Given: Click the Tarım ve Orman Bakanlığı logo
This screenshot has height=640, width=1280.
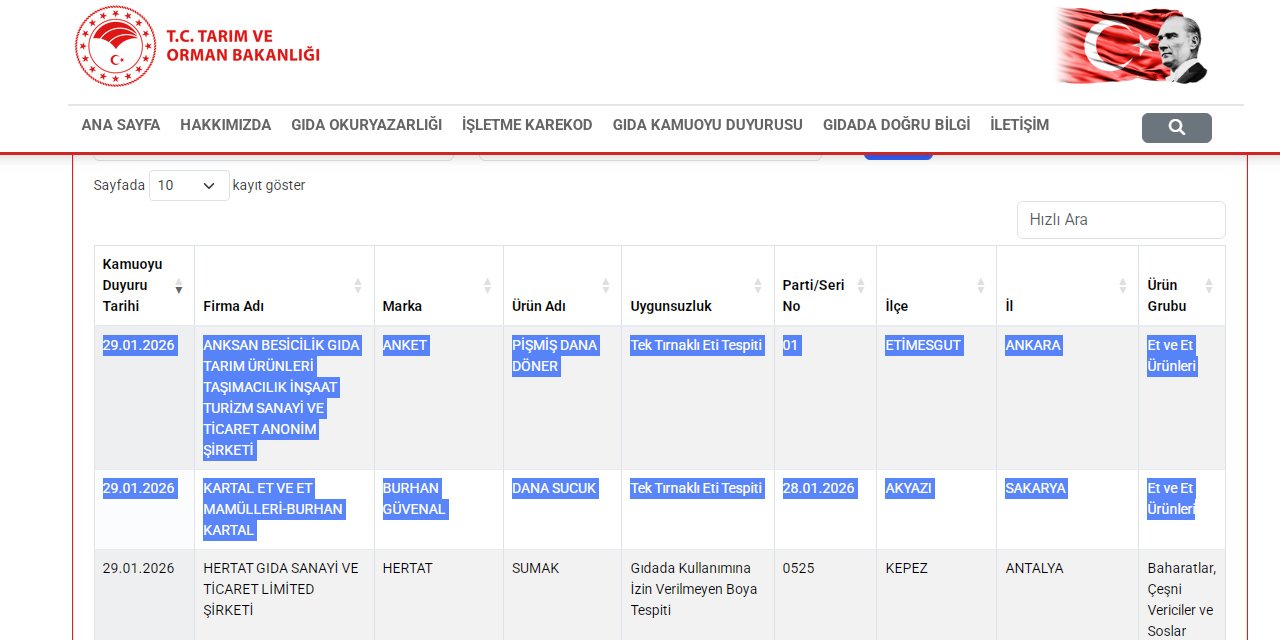Looking at the screenshot, I should click(197, 46).
